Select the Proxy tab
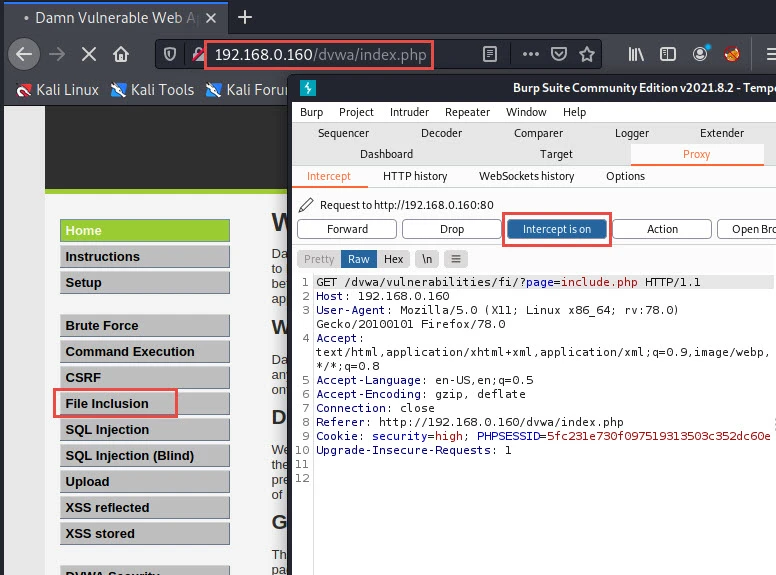 697,154
